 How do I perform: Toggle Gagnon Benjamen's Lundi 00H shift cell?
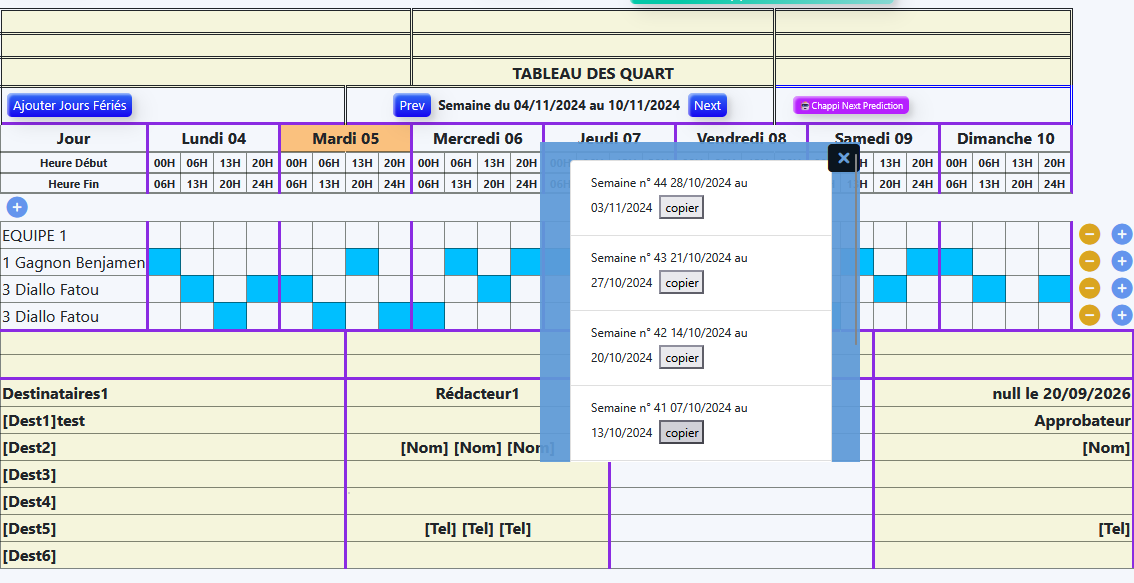point(164,262)
